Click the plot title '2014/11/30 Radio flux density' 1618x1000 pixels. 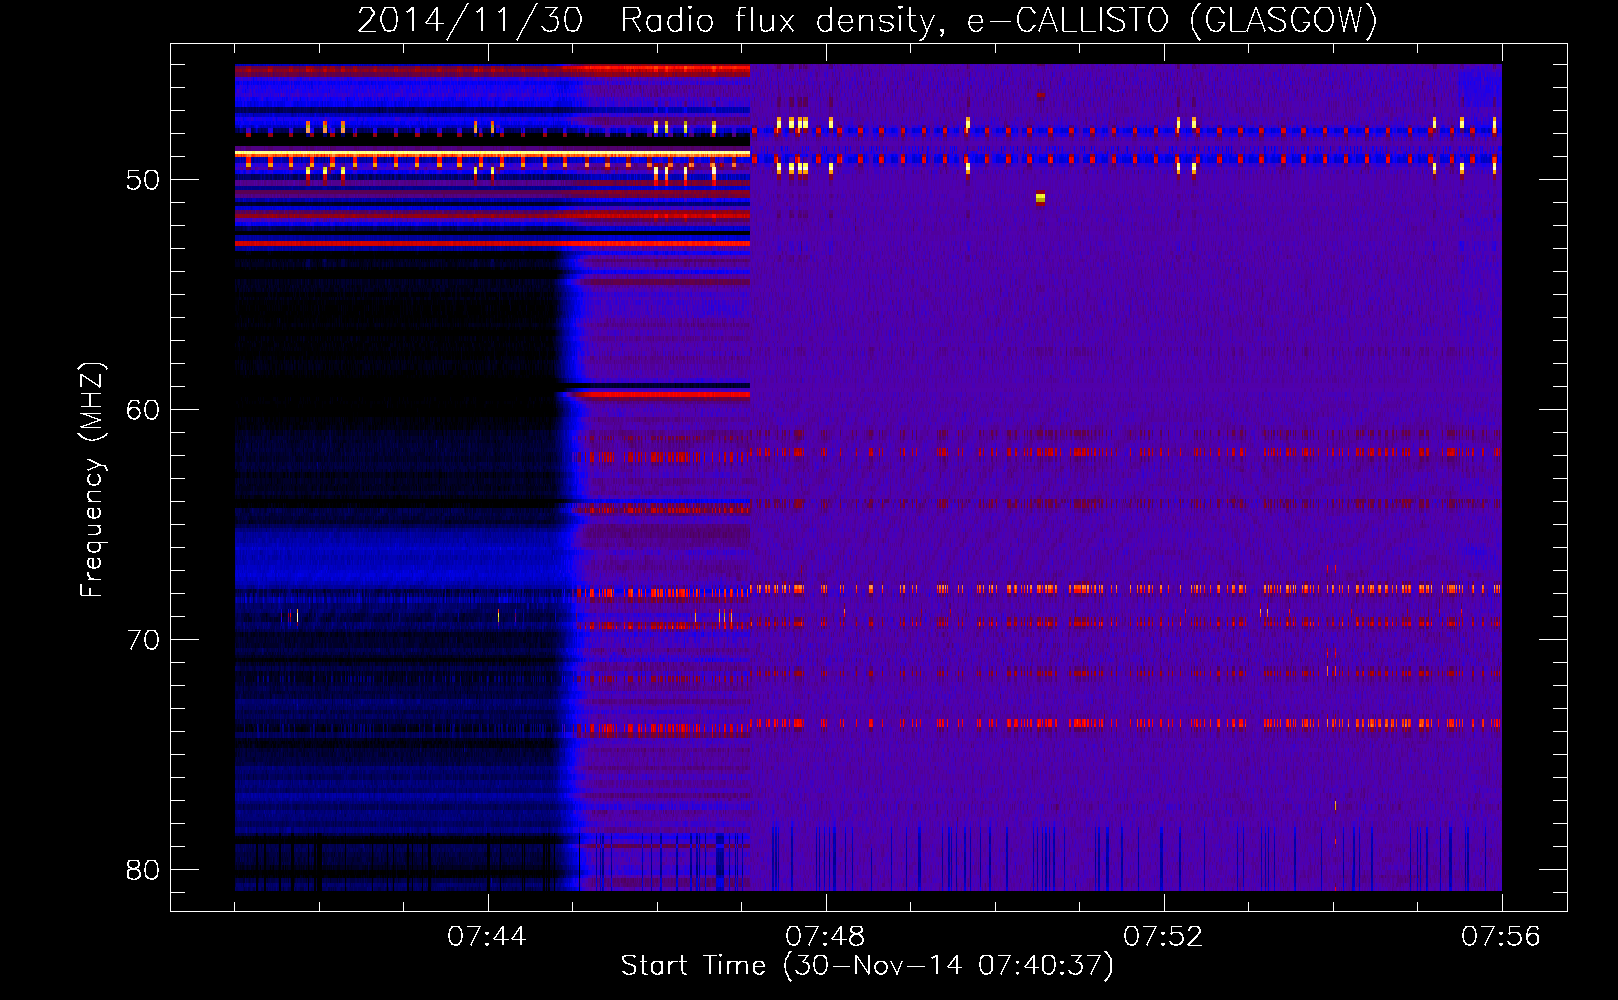click(x=867, y=20)
